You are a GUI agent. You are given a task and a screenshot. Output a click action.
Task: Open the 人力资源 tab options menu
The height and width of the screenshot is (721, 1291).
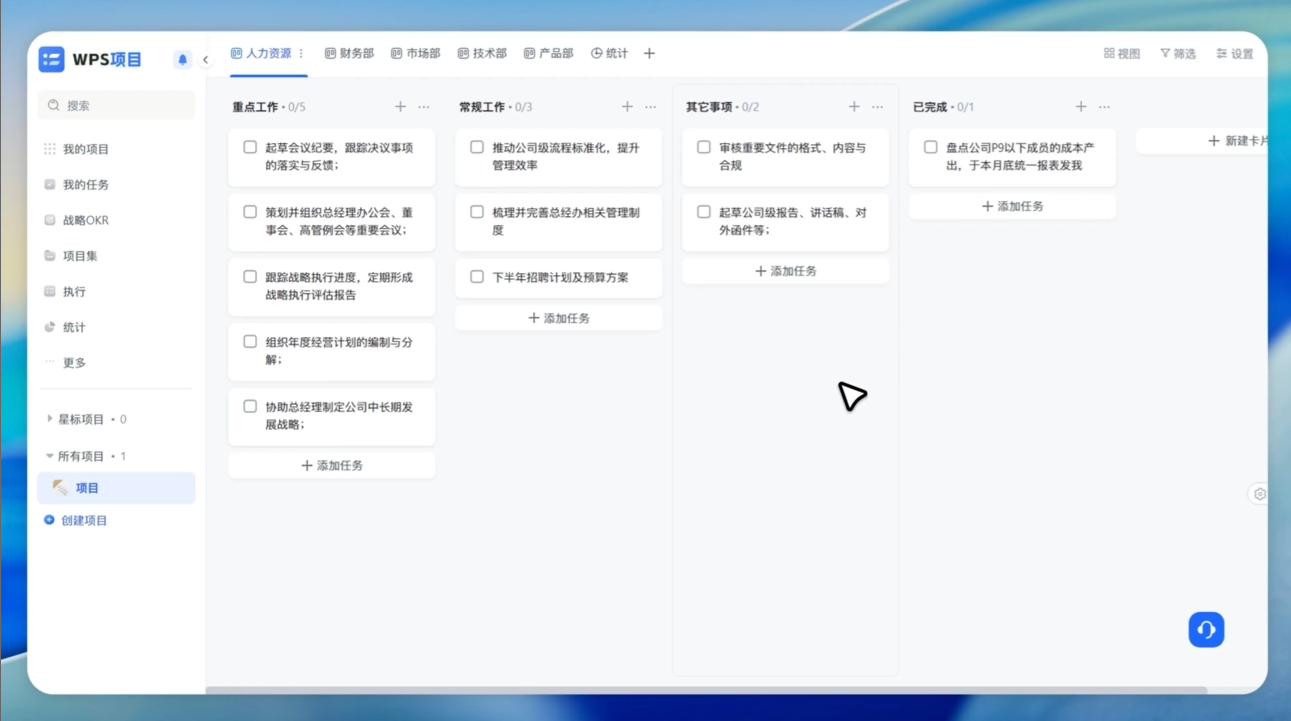301,54
